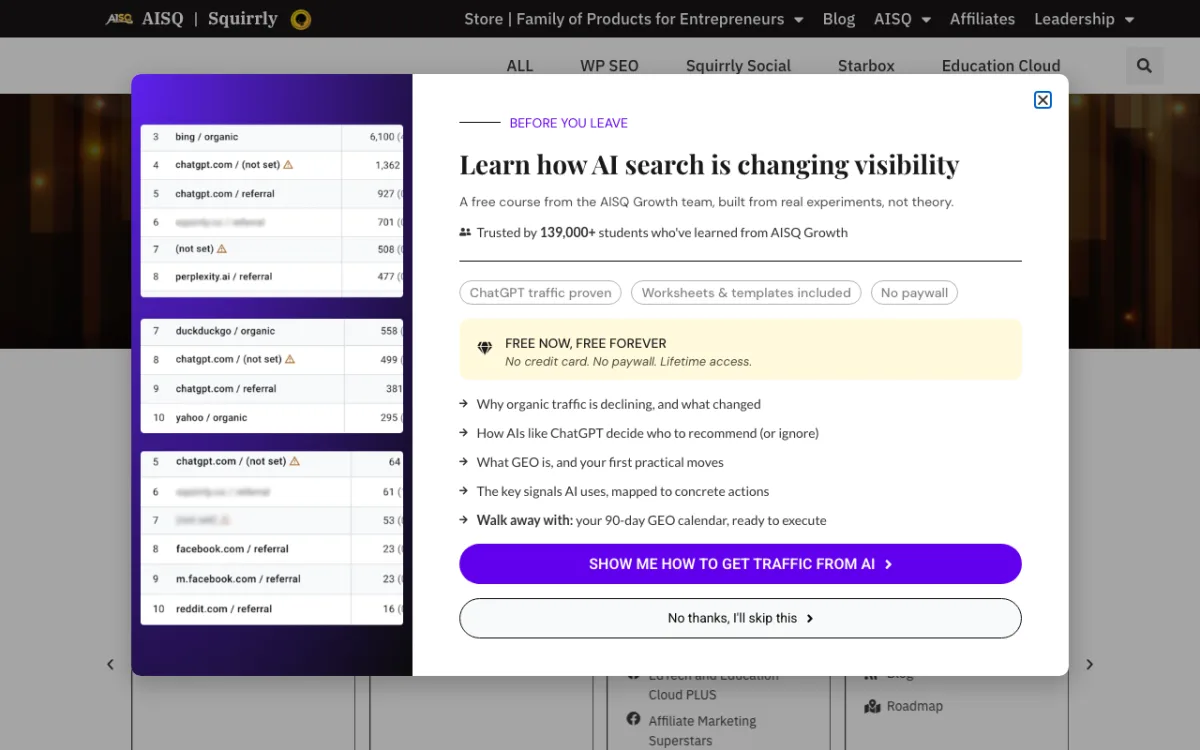Screen dimensions: 1200x750
Task: Click the reddit.com / referral row
Action: (272, 609)
